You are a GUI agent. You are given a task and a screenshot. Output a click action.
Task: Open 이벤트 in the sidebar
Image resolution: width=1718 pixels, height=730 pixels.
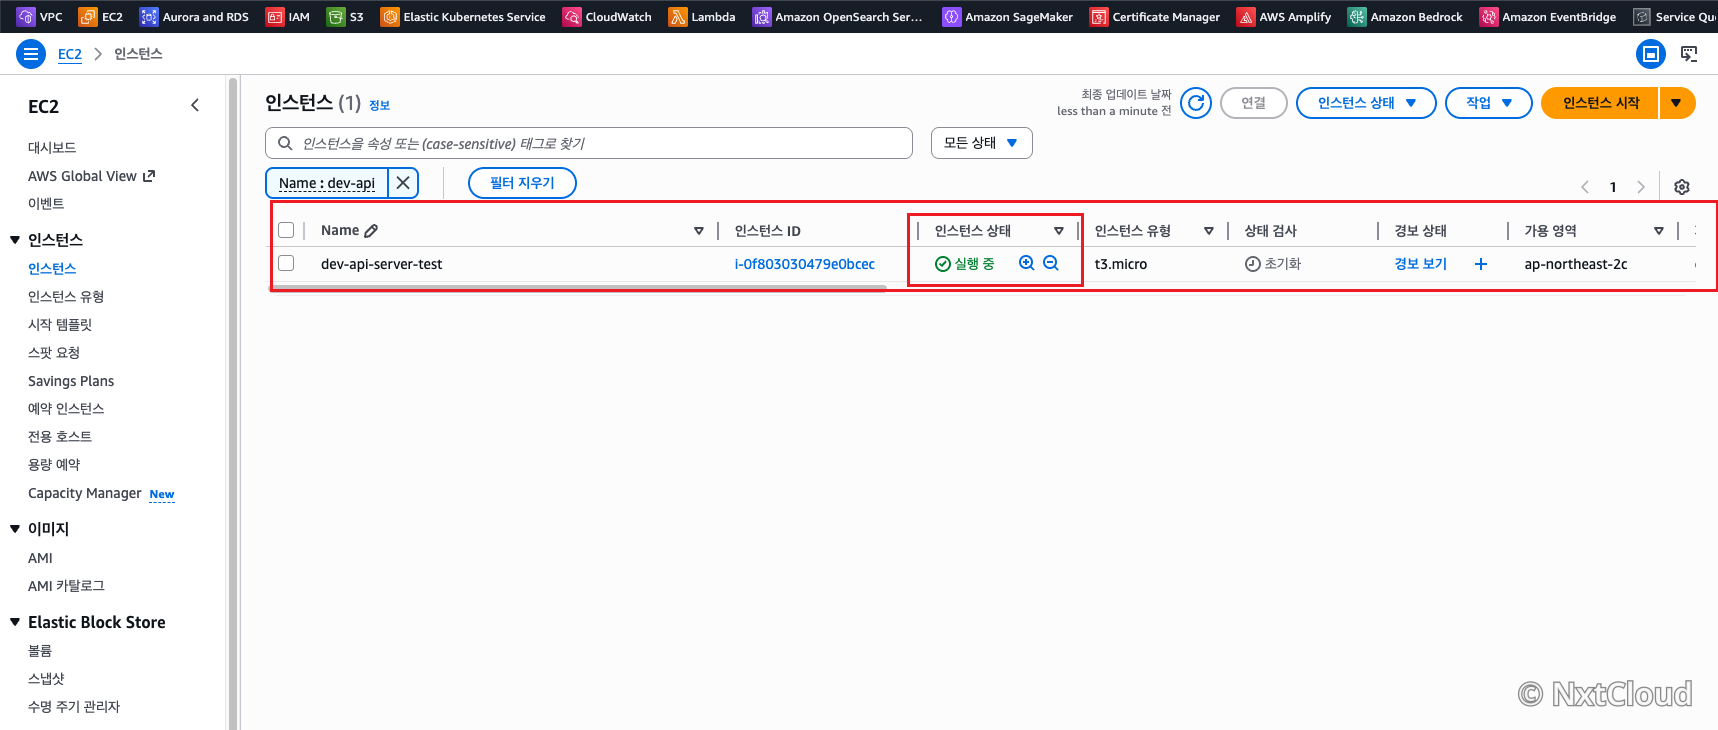point(46,203)
